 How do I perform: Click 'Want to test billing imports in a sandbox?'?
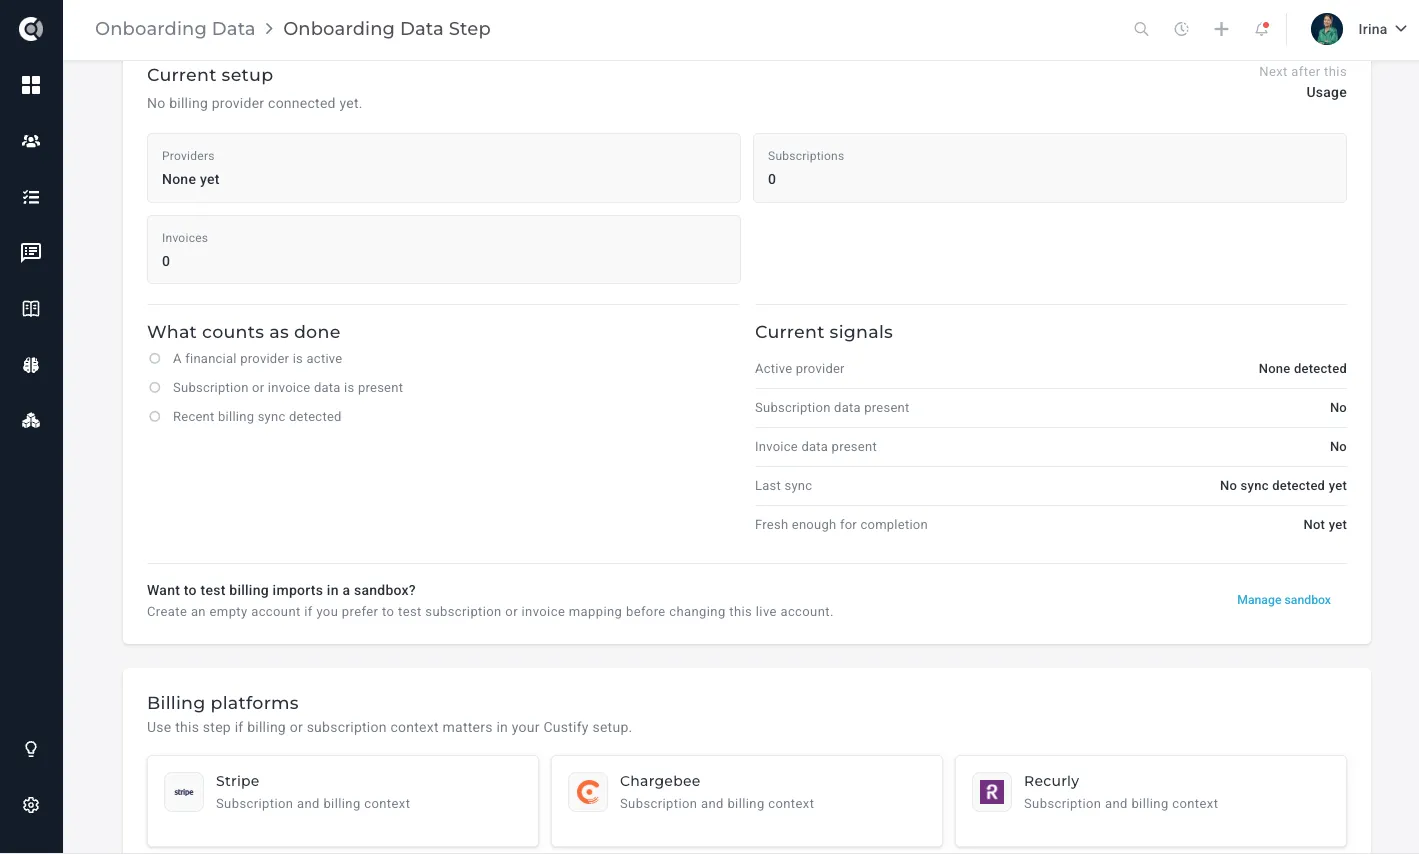(x=281, y=590)
